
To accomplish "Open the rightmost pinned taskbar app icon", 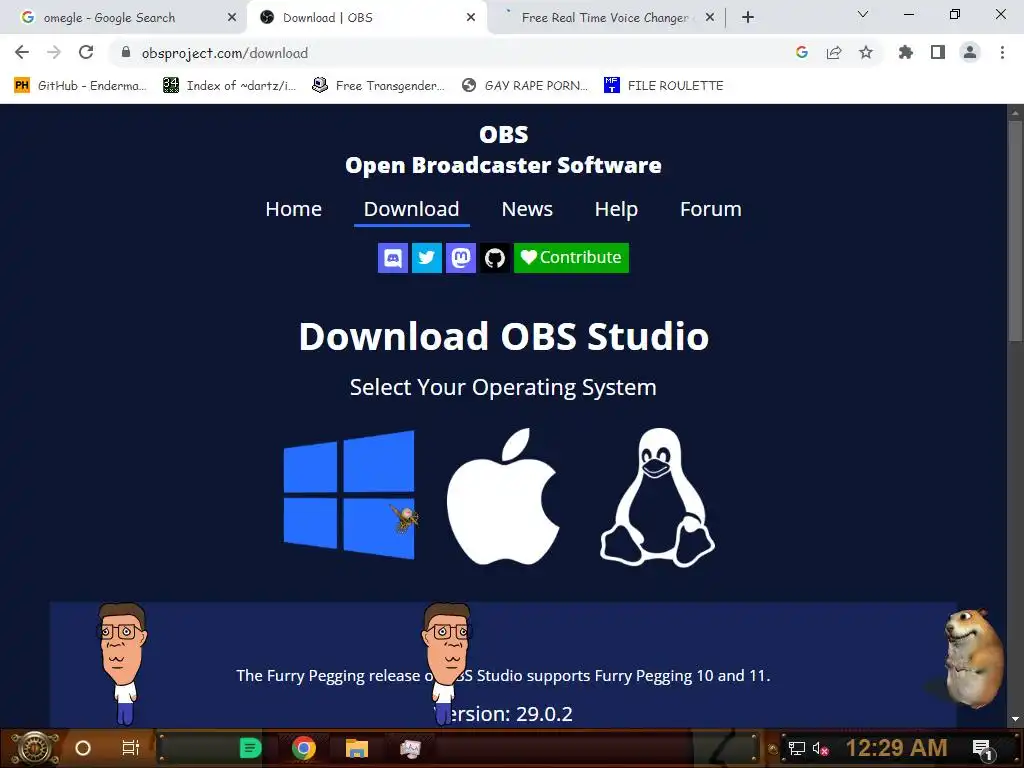I will (x=411, y=748).
